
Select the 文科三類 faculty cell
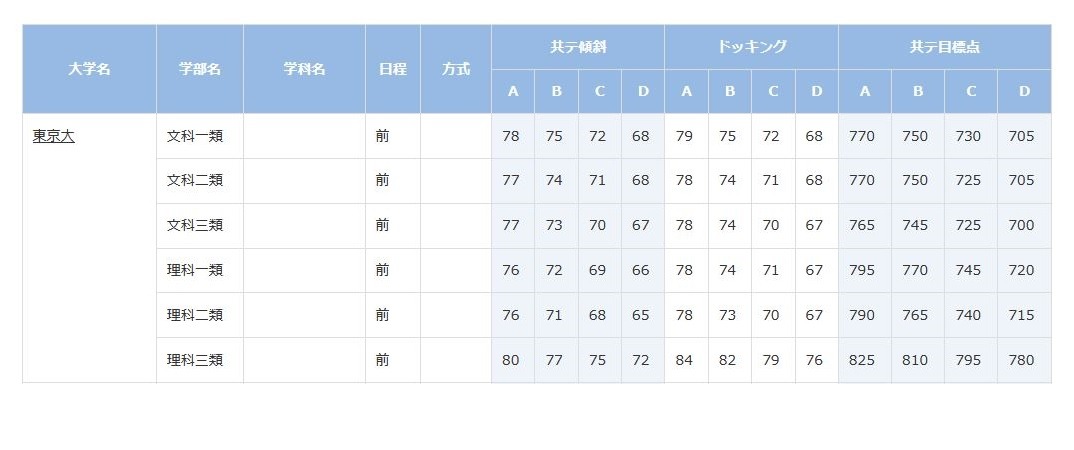point(194,226)
